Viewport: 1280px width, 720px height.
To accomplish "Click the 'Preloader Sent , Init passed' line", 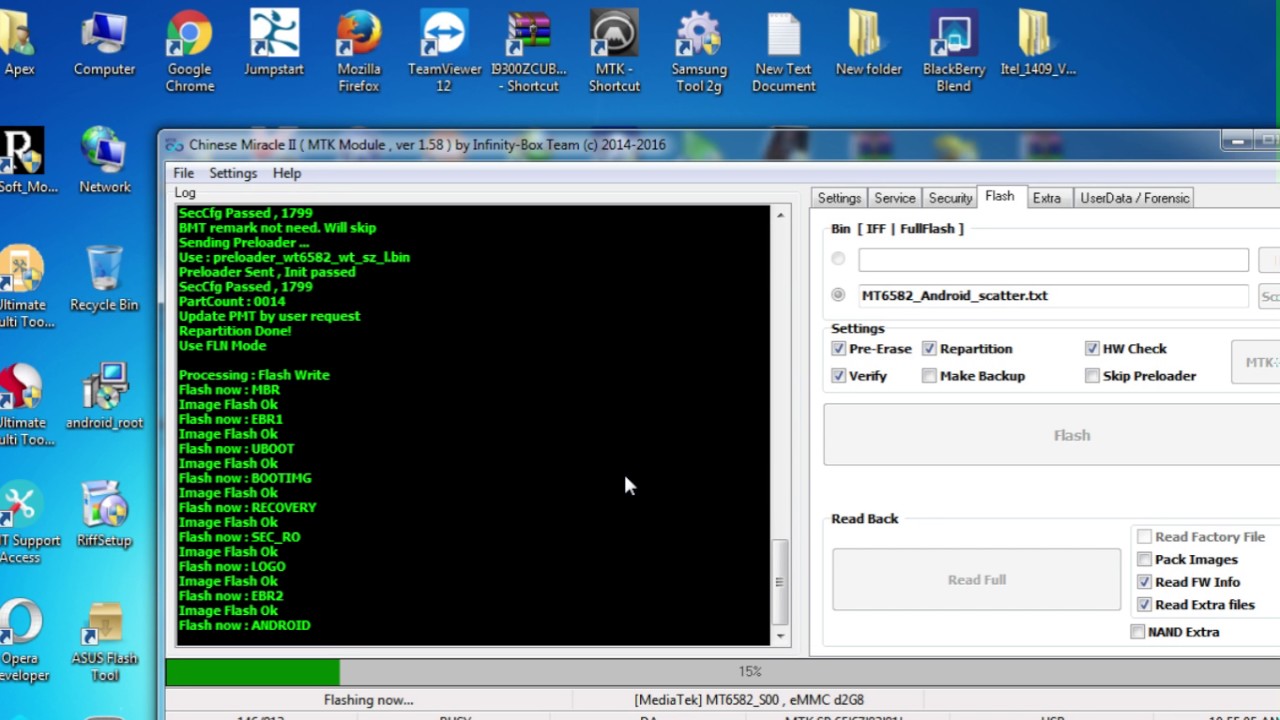I will point(267,272).
